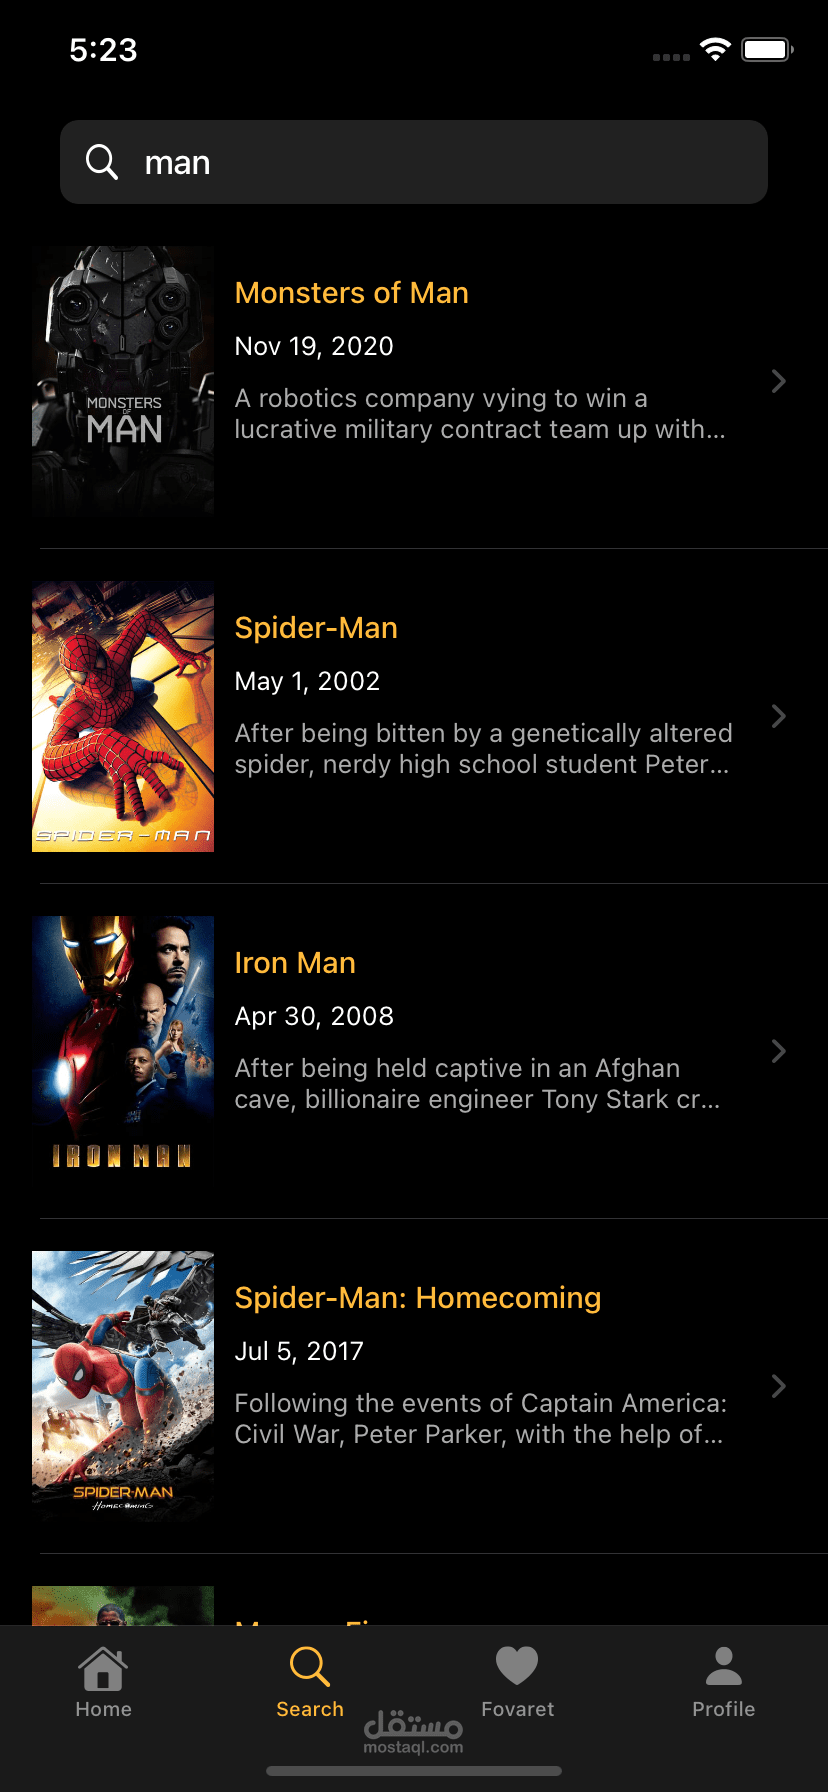
Task: Tap the magnifier icon in search bar
Action: [x=102, y=162]
